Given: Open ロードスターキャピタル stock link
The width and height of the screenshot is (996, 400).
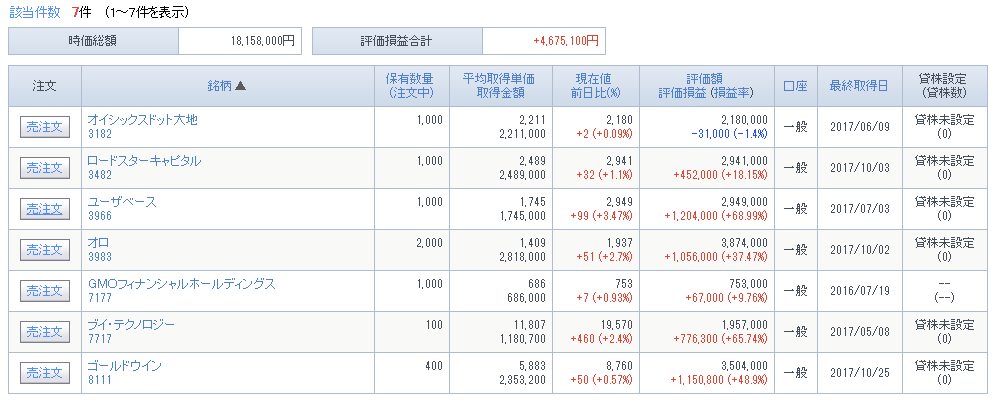Looking at the screenshot, I should (x=144, y=161).
